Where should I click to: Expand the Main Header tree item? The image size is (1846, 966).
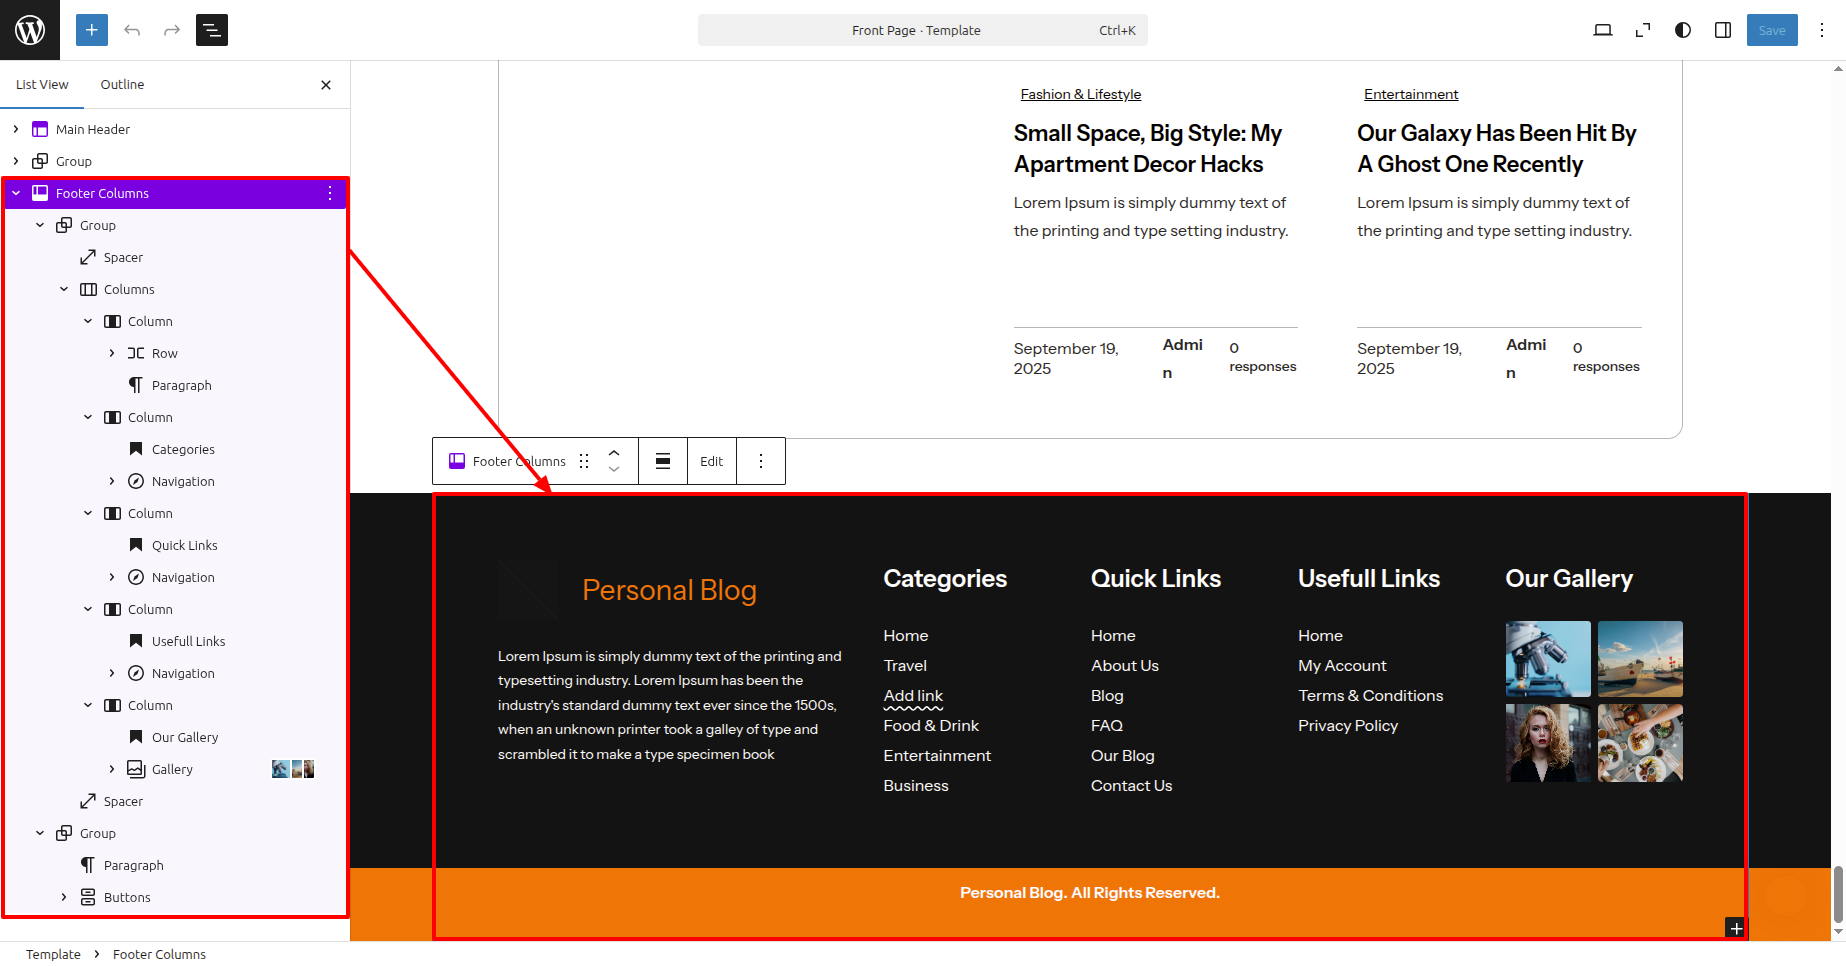[x=16, y=129]
